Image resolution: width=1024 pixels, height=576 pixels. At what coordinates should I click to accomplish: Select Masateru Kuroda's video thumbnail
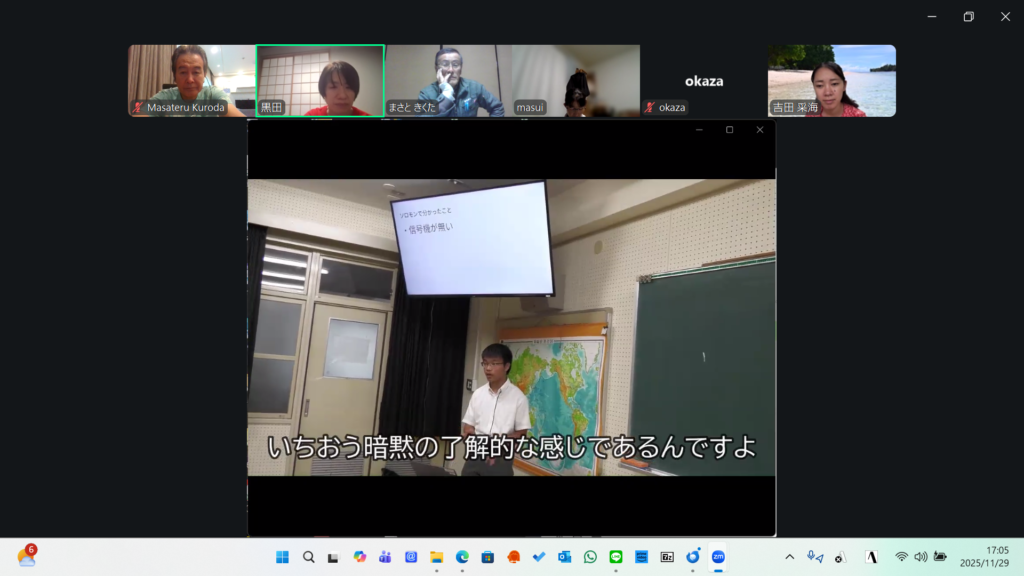click(192, 80)
